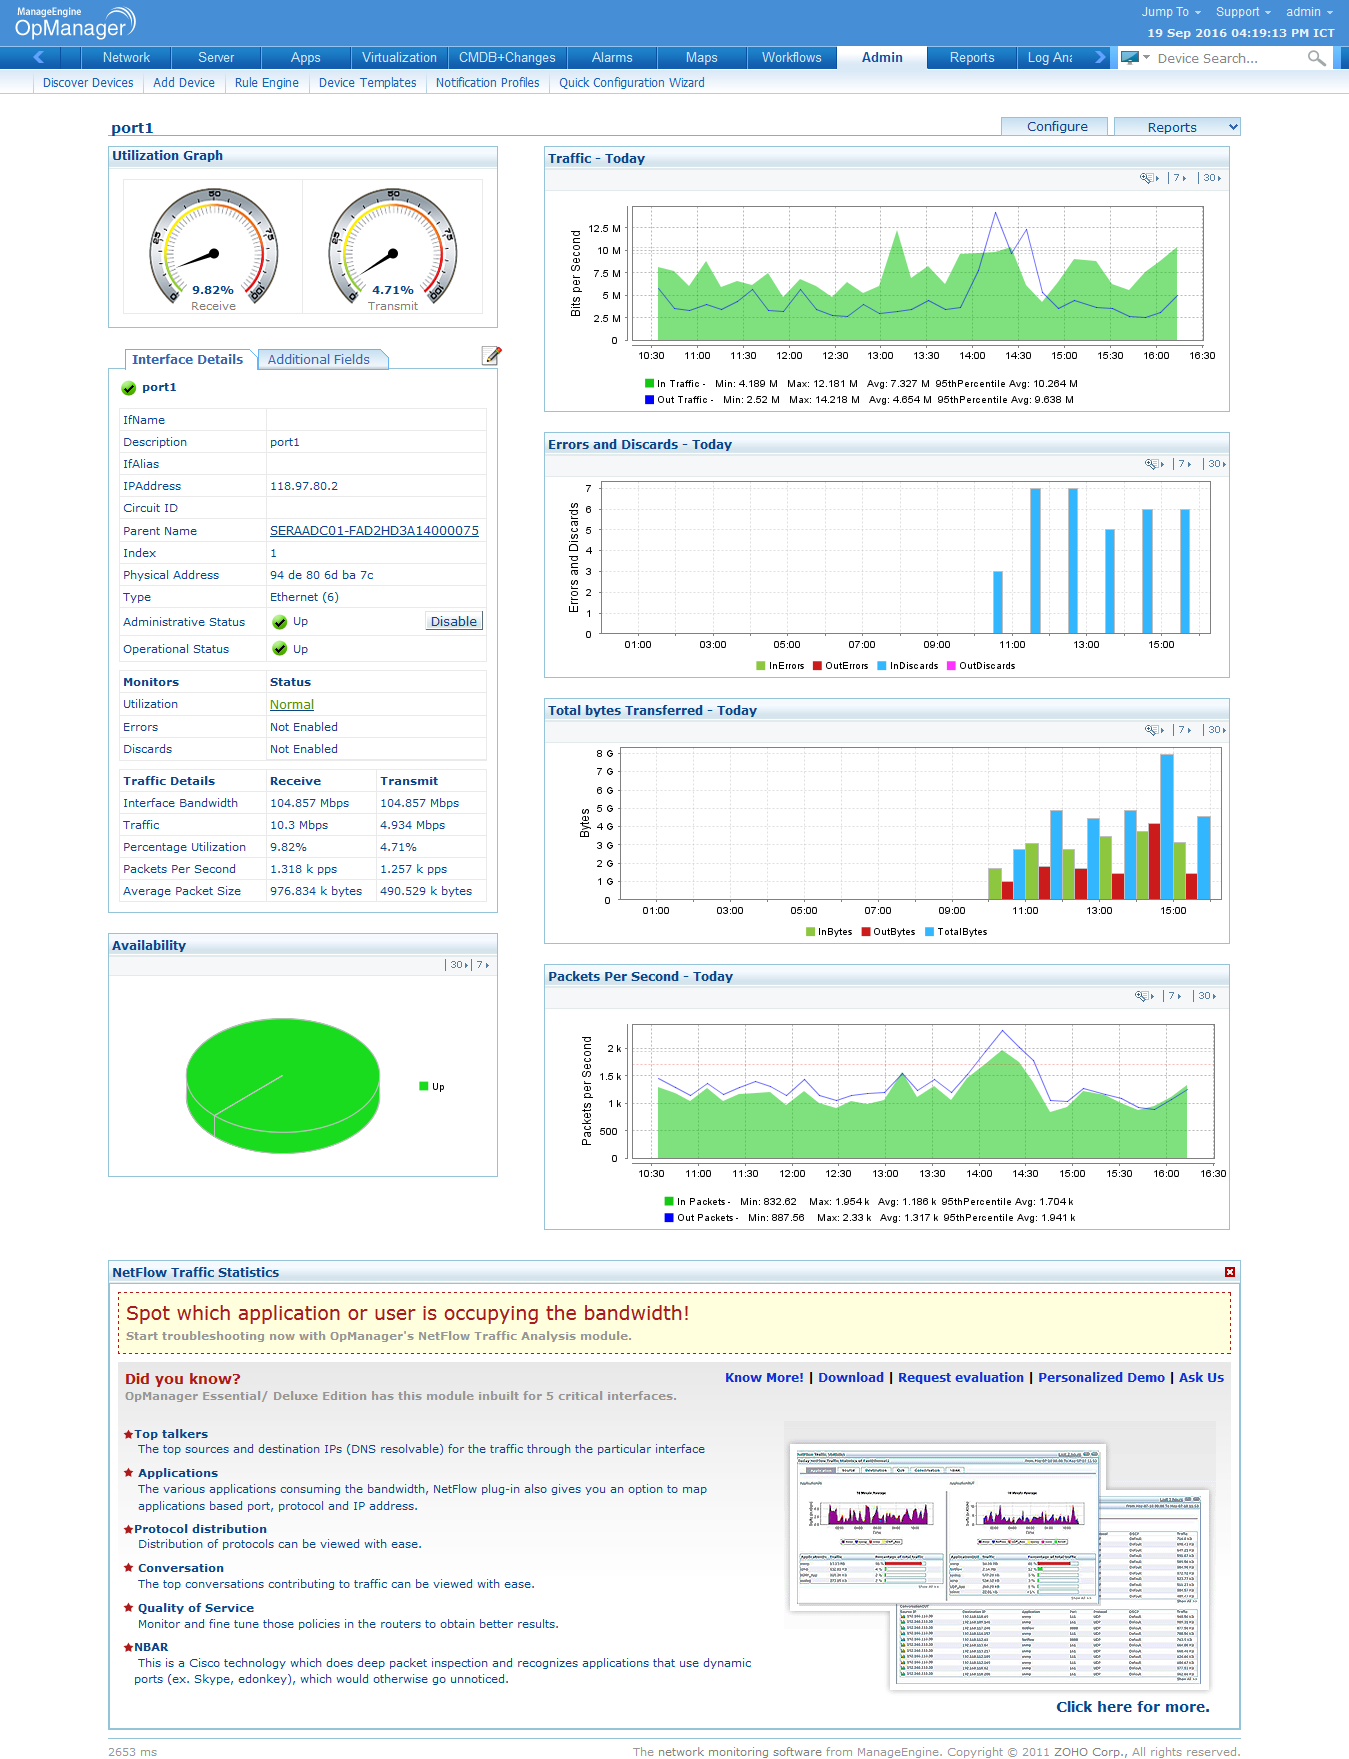Viewport: 1349px width, 1759px height.
Task: Open parent device SERAADC01-FAD2HD3A14000075 link
Action: coord(374,531)
